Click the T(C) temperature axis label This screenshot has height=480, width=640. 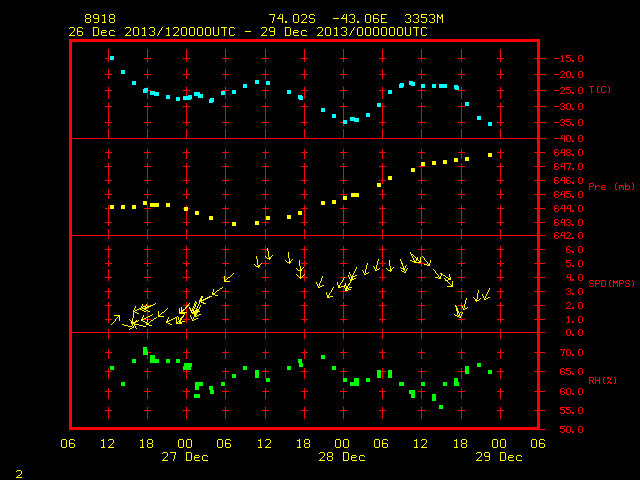coord(600,90)
